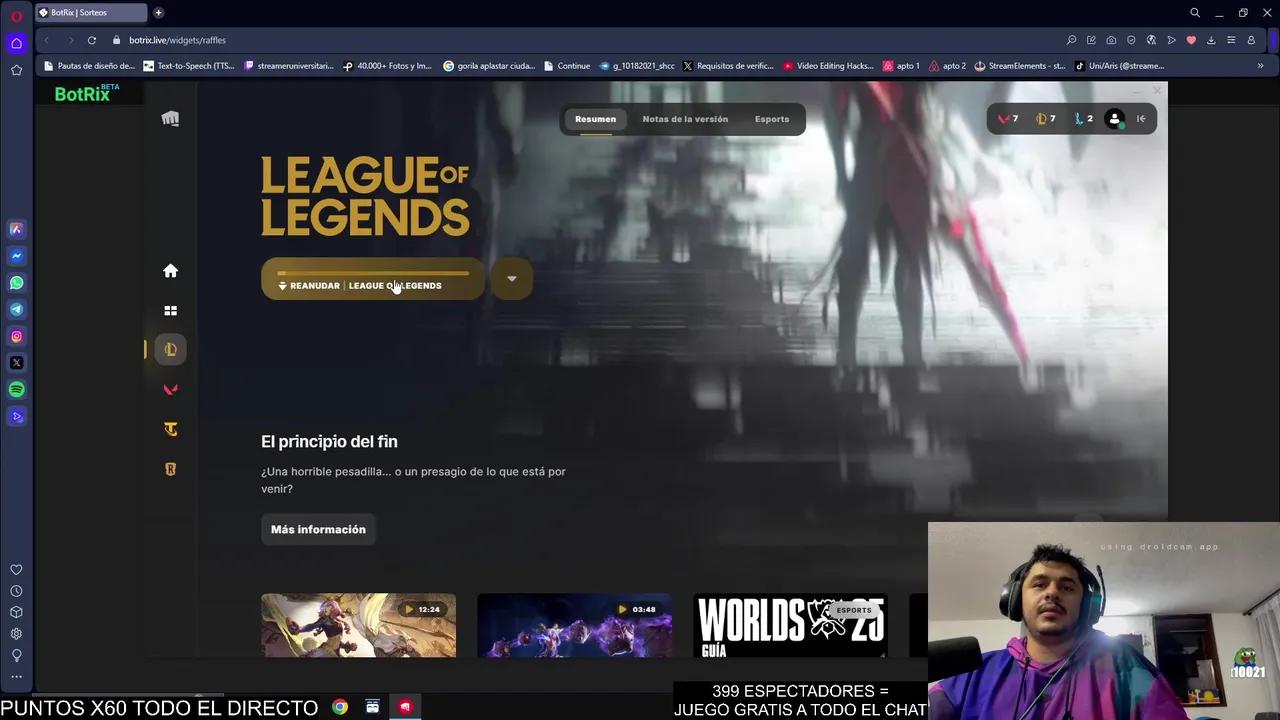Open Opera downloads icon

tap(1211, 40)
